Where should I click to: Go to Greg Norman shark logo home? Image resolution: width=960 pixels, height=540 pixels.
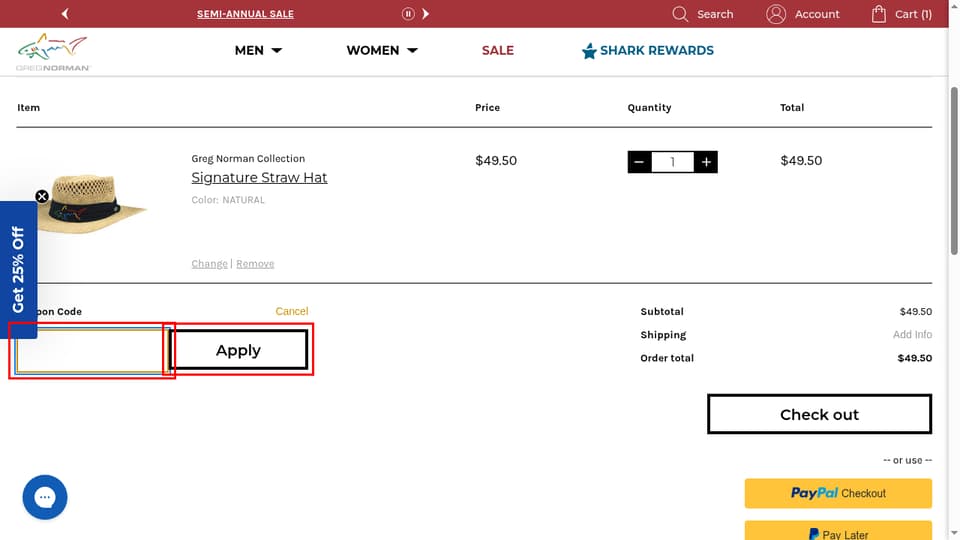click(53, 51)
